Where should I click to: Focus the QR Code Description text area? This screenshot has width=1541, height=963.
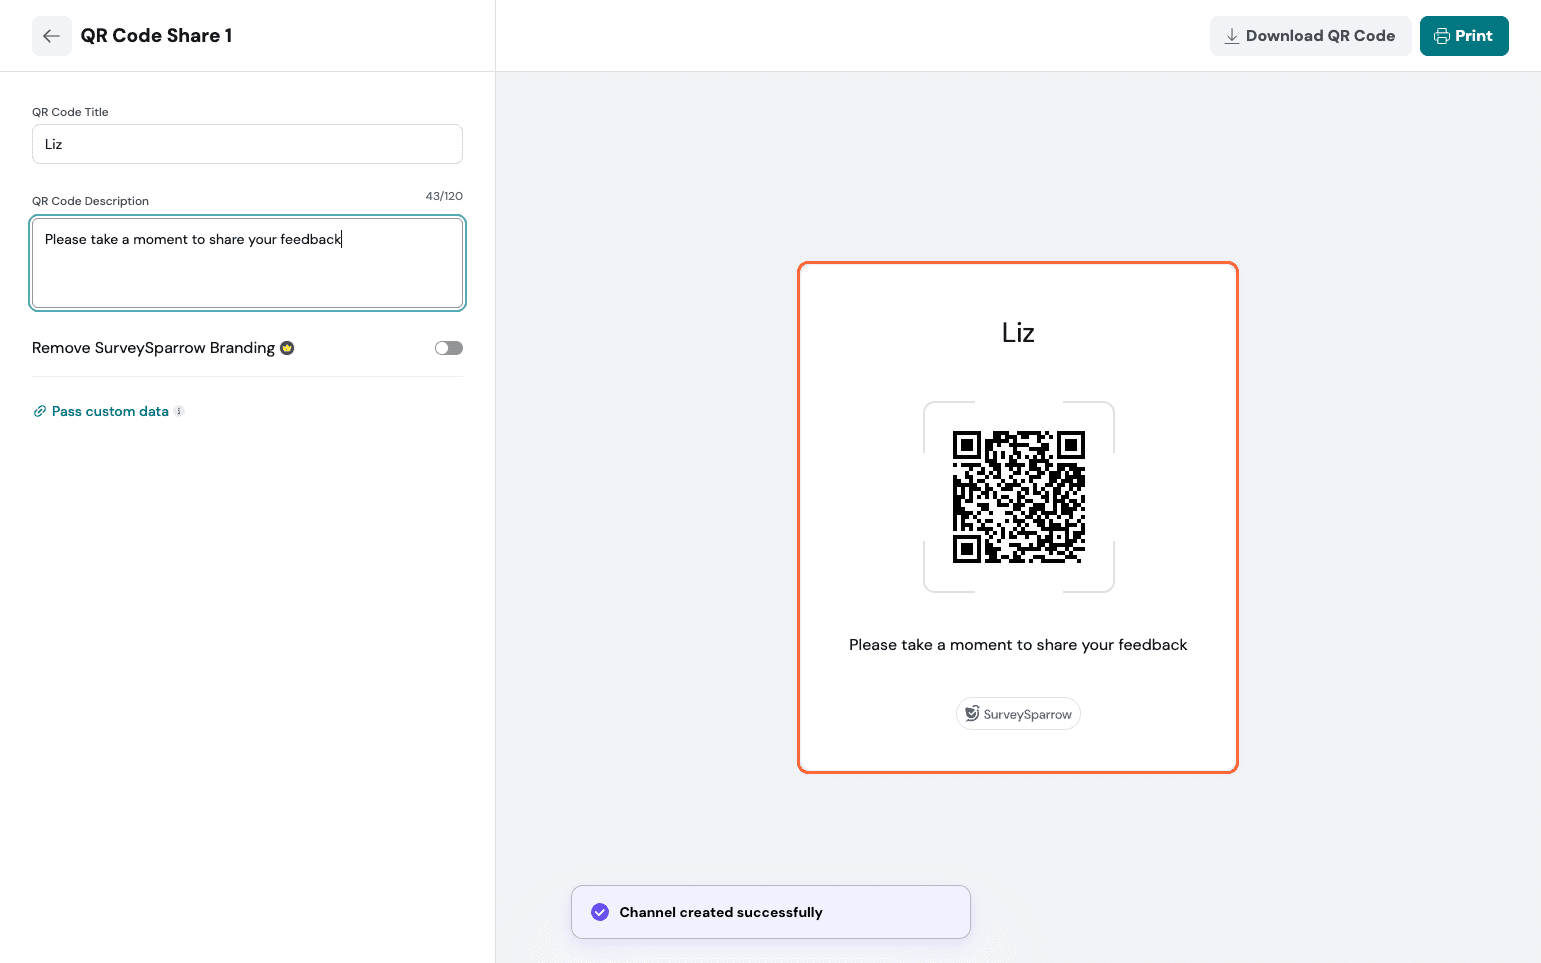coord(247,263)
